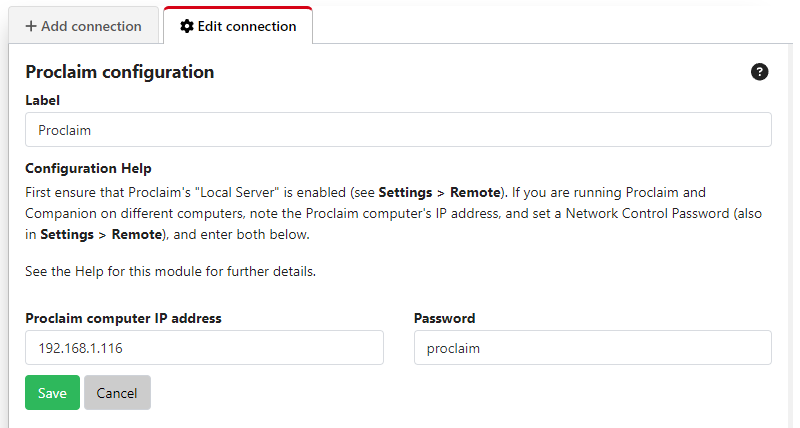The width and height of the screenshot is (800, 428).
Task: Click the See the Help for this module line
Action: click(x=170, y=271)
